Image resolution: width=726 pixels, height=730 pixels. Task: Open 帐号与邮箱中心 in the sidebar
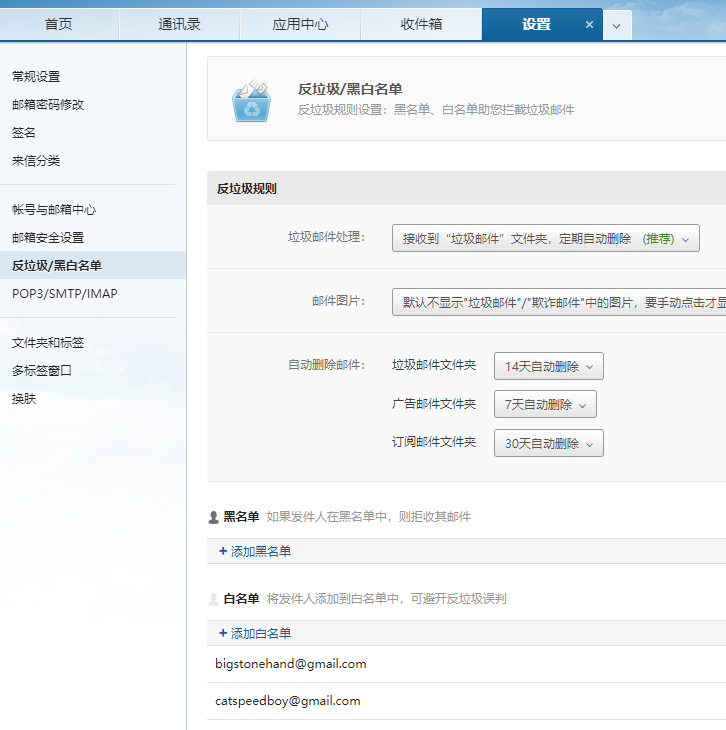pyautogui.click(x=54, y=210)
